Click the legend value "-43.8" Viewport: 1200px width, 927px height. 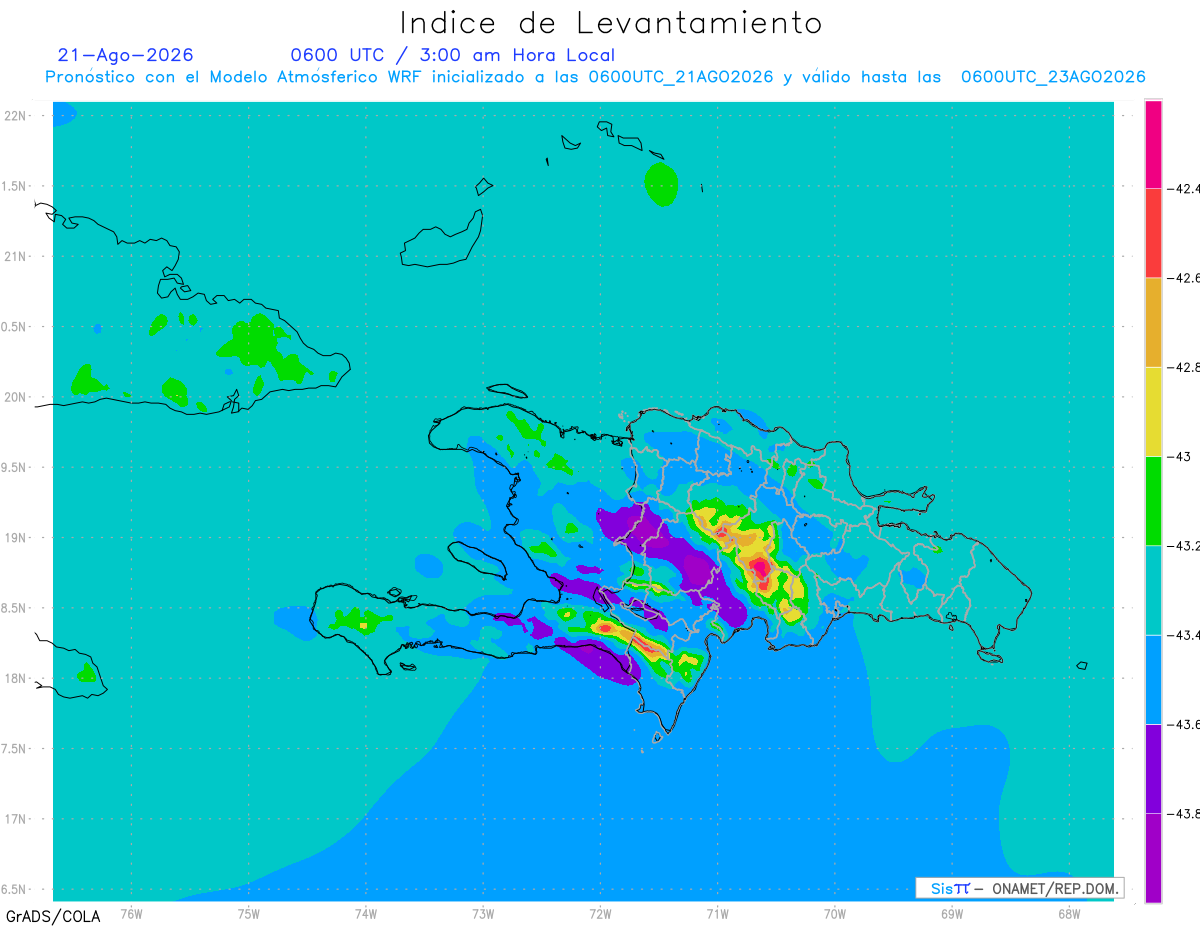[x=1183, y=814]
